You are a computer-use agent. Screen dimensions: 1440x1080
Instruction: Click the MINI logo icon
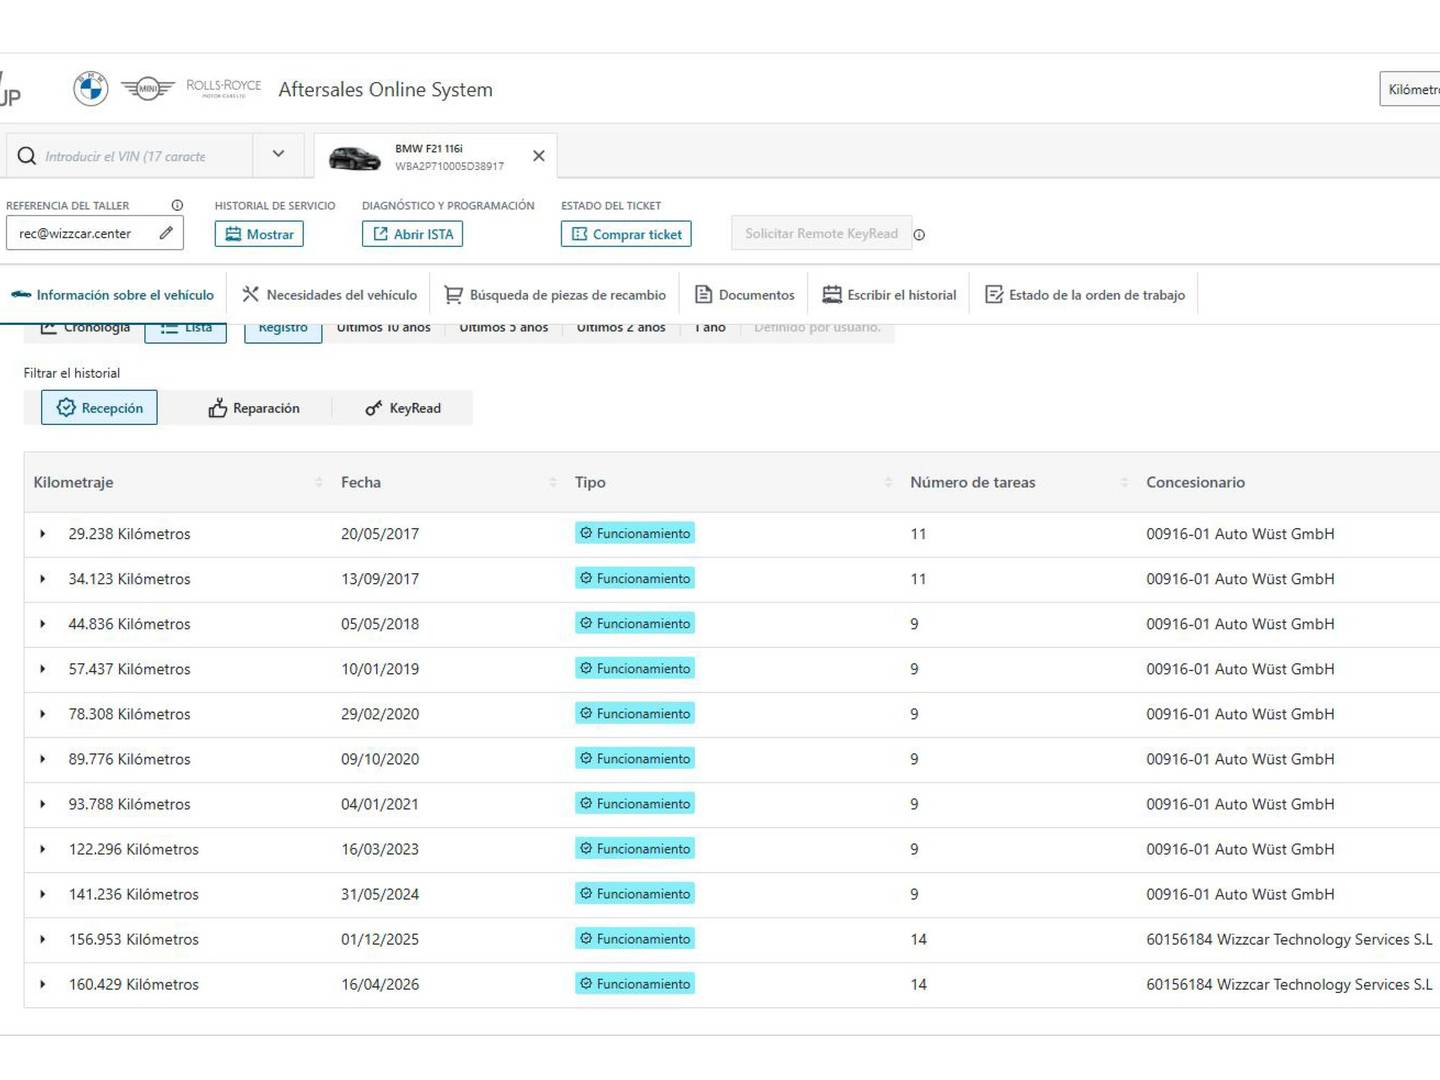pos(148,89)
